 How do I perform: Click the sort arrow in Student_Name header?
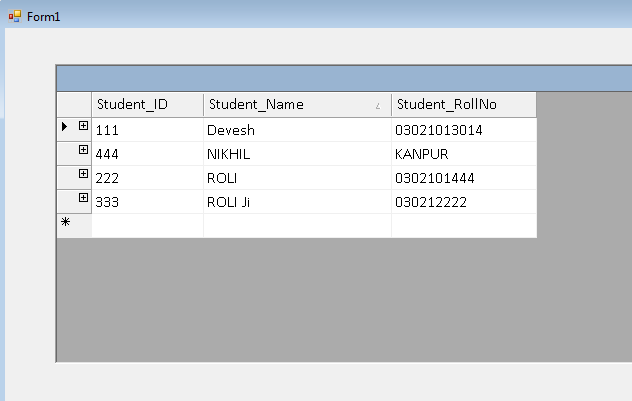[377, 106]
